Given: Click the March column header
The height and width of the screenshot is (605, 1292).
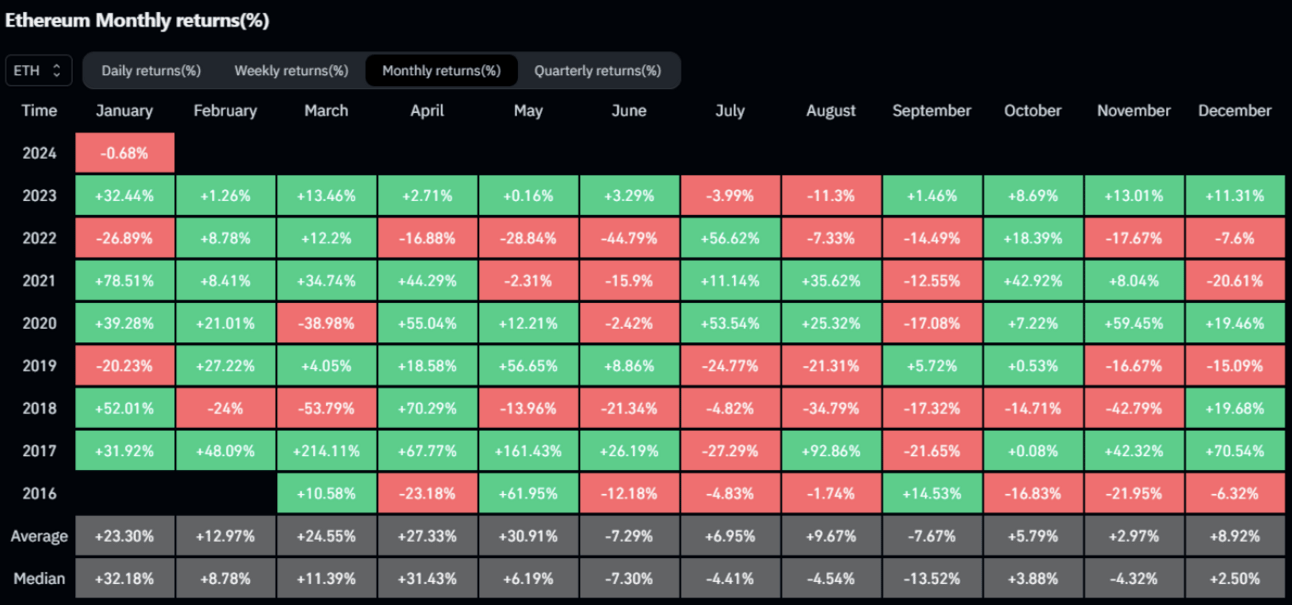Looking at the screenshot, I should pyautogui.click(x=326, y=111).
